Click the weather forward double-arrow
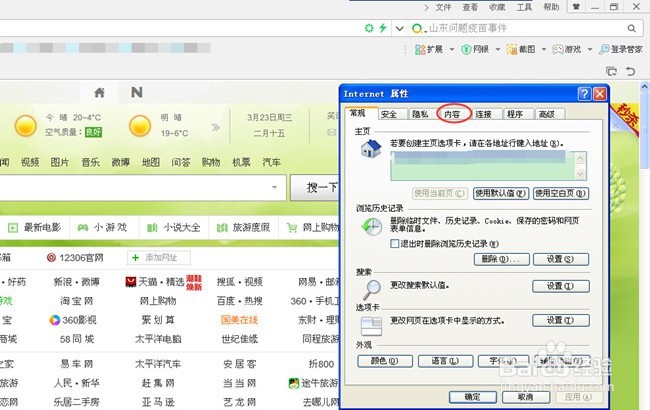This screenshot has height=410, width=650. [x=216, y=127]
